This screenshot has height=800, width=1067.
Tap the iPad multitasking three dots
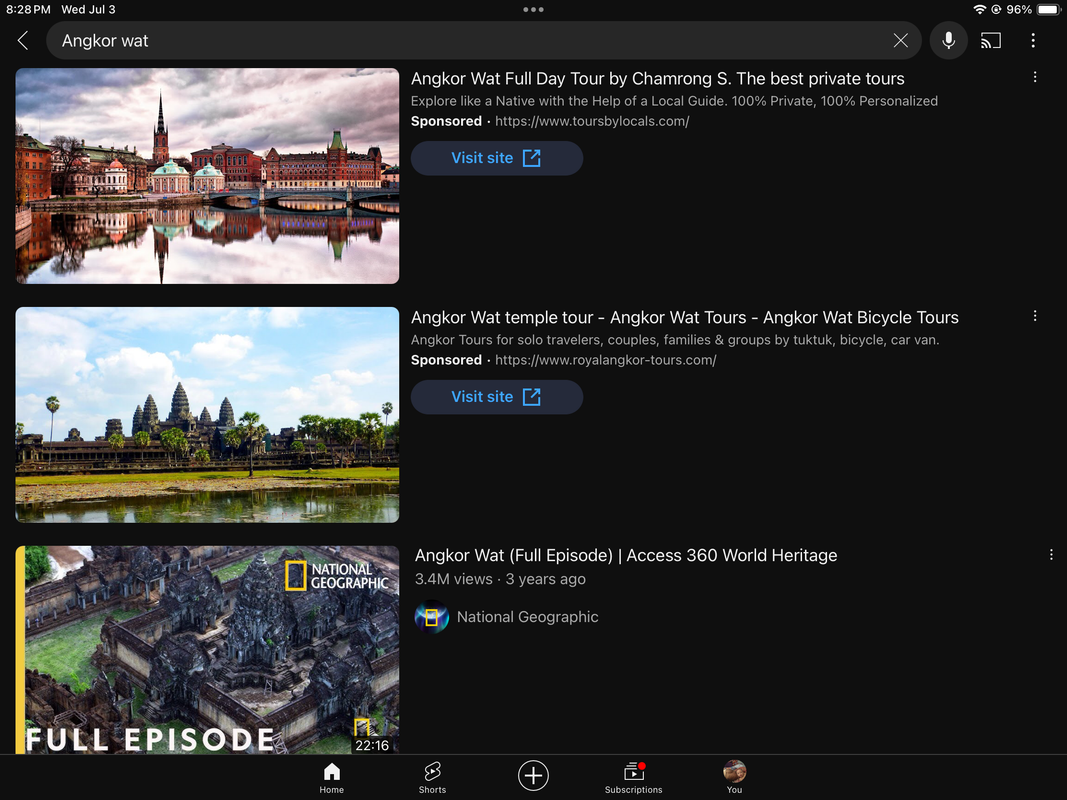(534, 10)
